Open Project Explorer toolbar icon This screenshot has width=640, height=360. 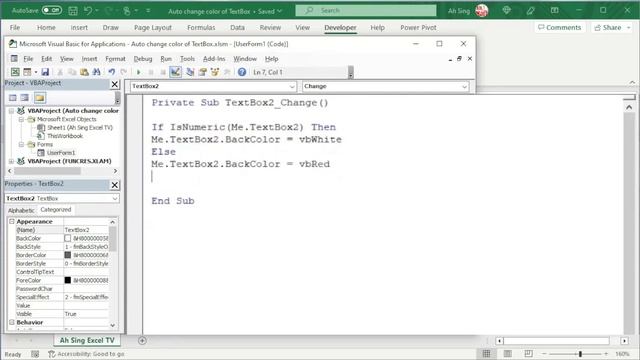[190, 72]
